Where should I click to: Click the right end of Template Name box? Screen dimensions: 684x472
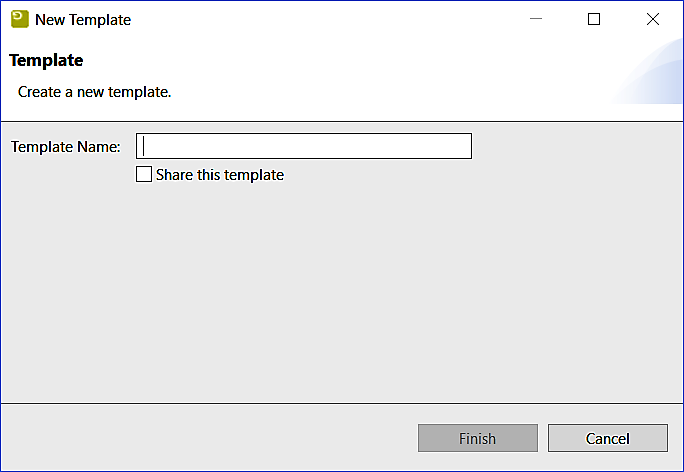coord(460,146)
